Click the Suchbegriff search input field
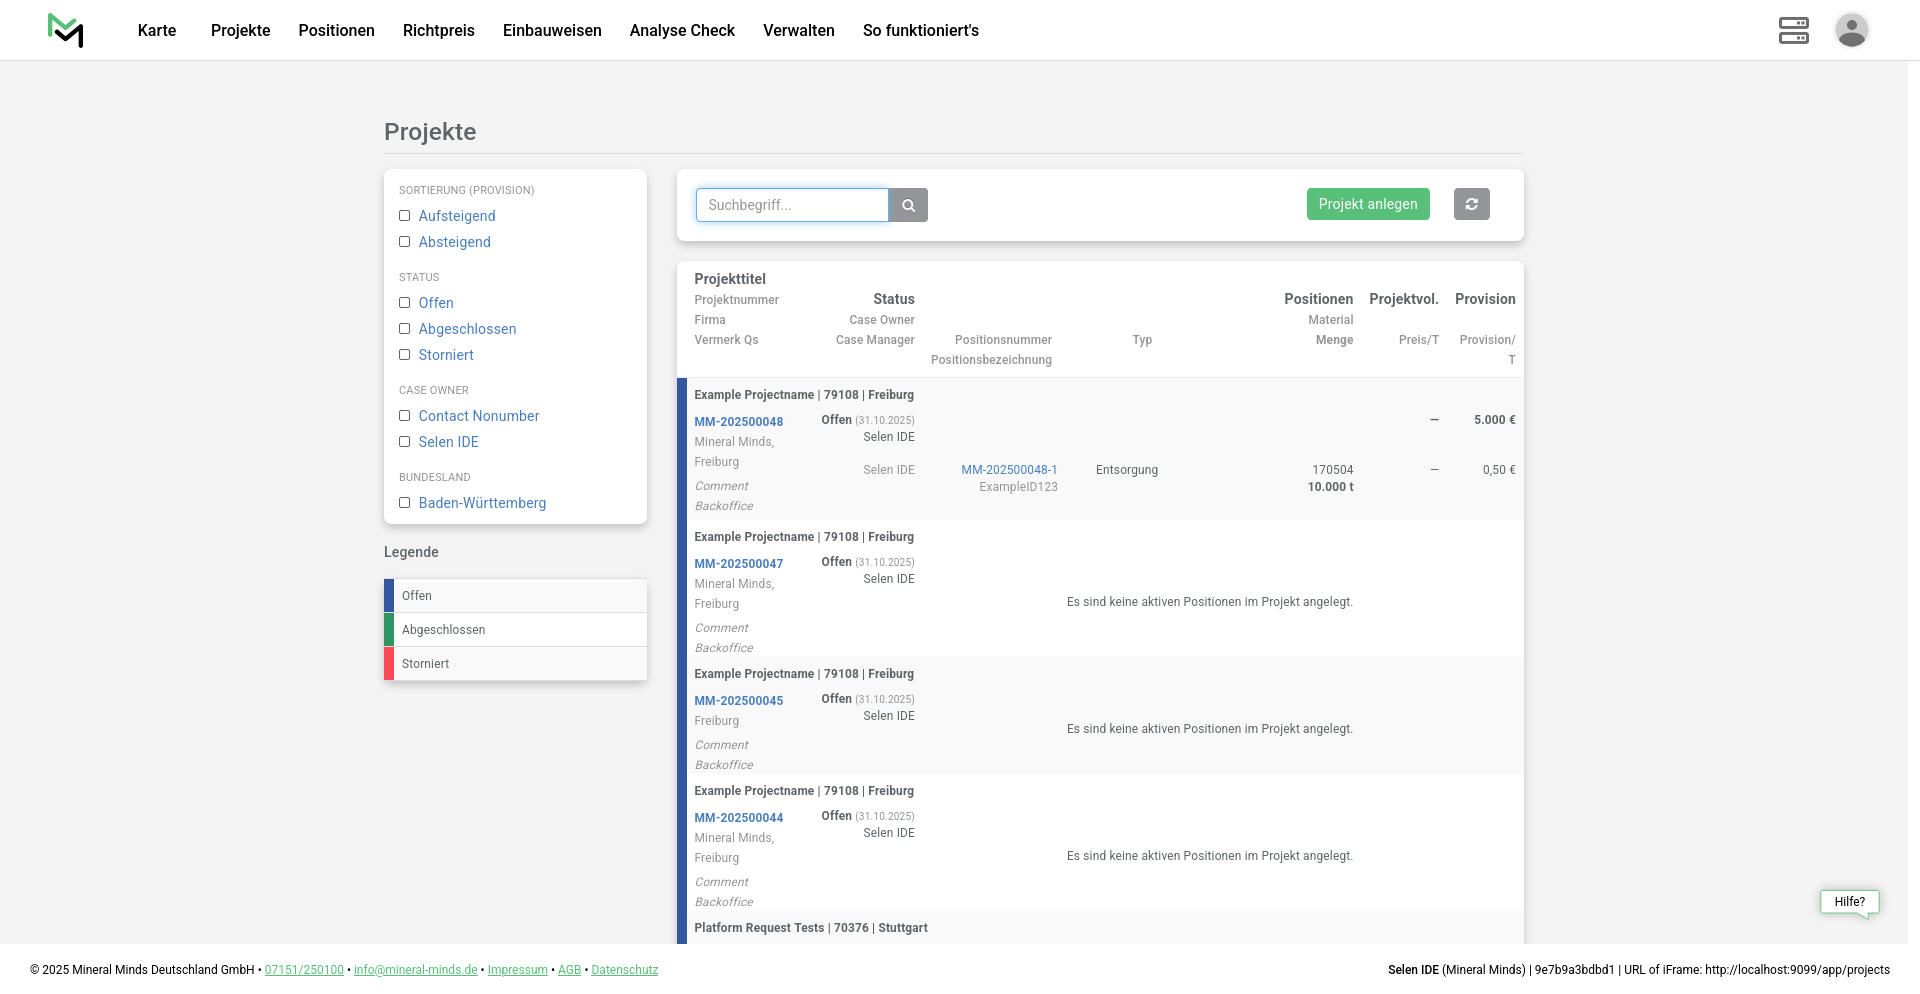Screen dimensions: 1920x994 tap(792, 205)
